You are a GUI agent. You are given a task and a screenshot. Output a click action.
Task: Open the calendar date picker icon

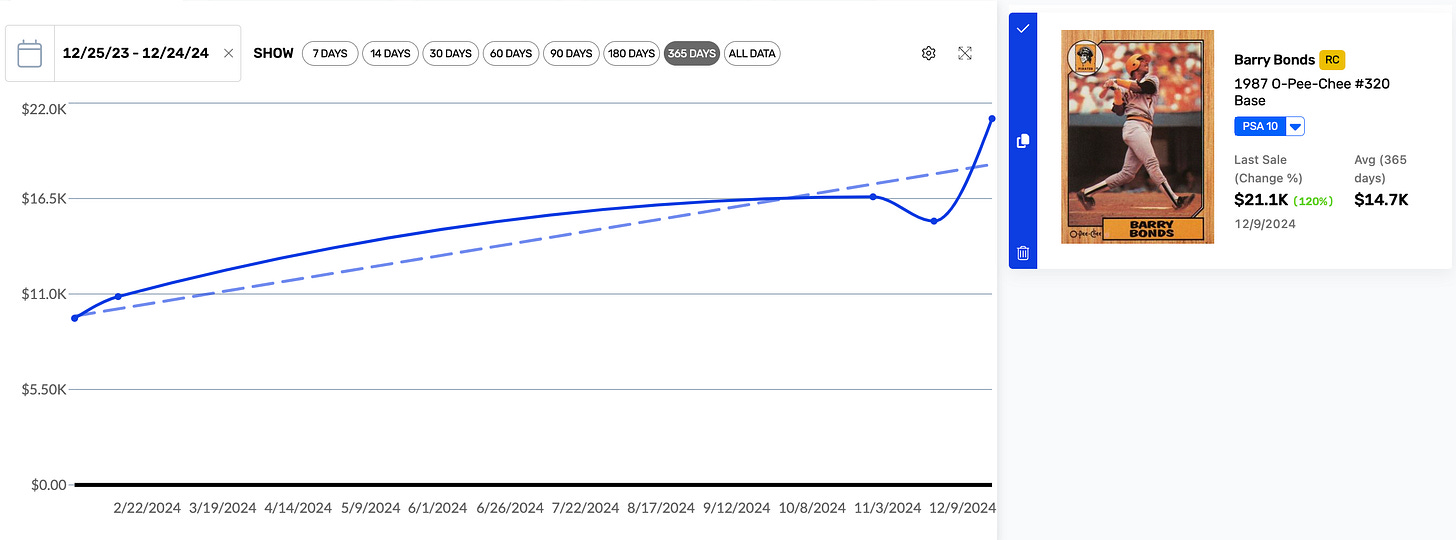pos(29,53)
